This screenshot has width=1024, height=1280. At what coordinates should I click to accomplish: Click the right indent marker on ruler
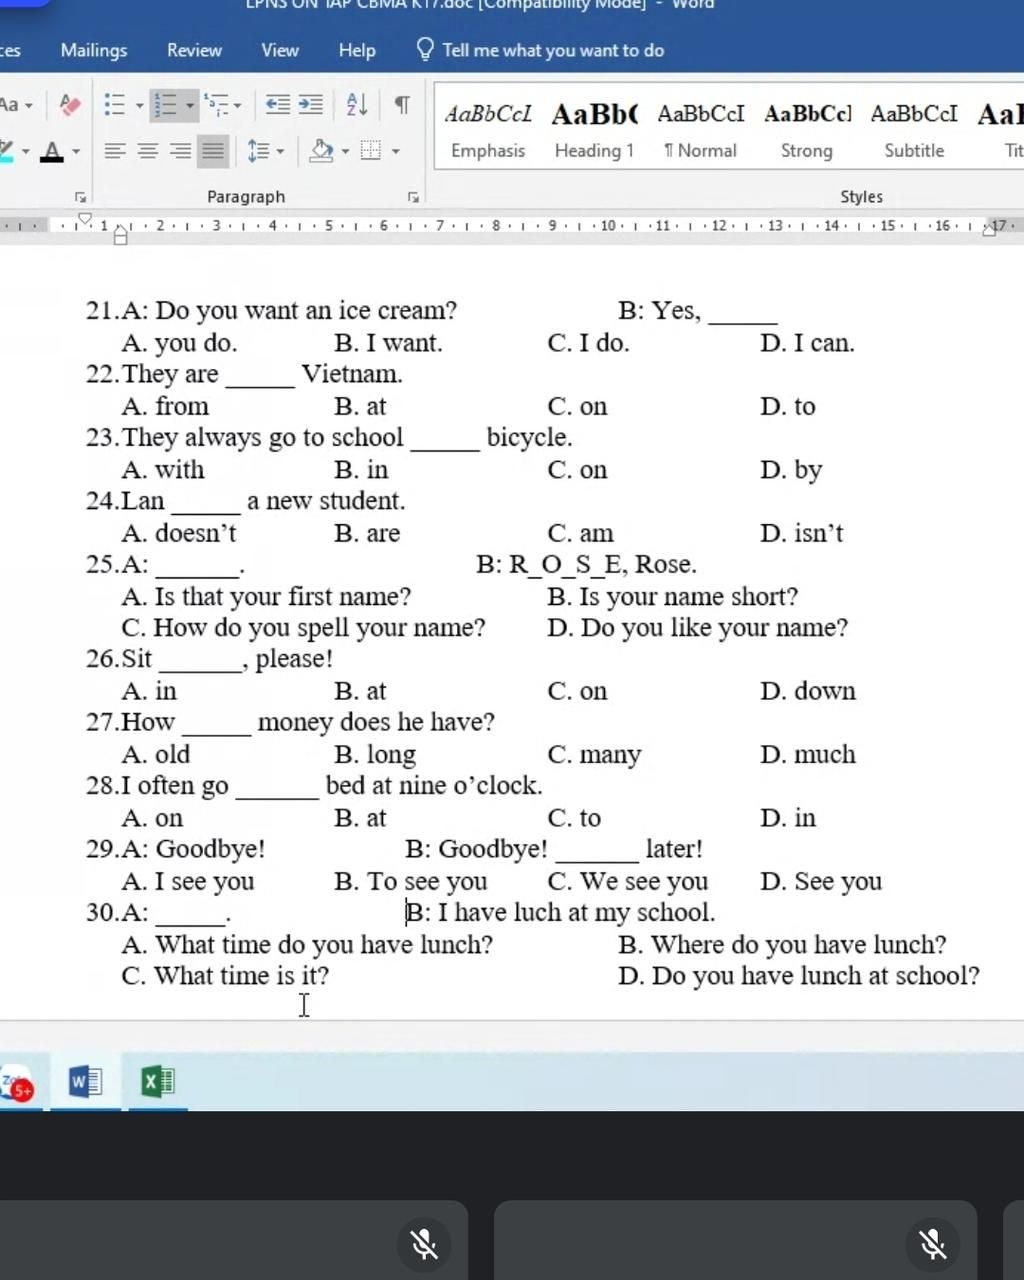click(x=989, y=230)
